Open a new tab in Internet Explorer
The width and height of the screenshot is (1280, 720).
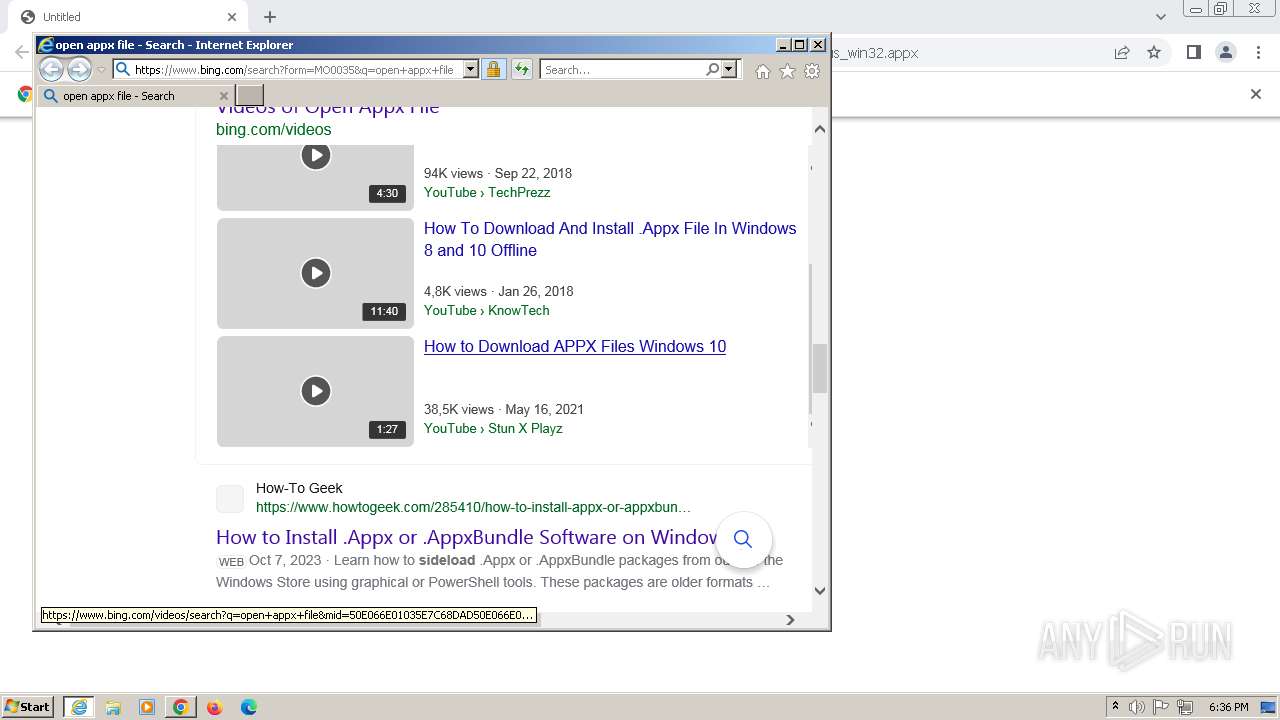tap(250, 95)
